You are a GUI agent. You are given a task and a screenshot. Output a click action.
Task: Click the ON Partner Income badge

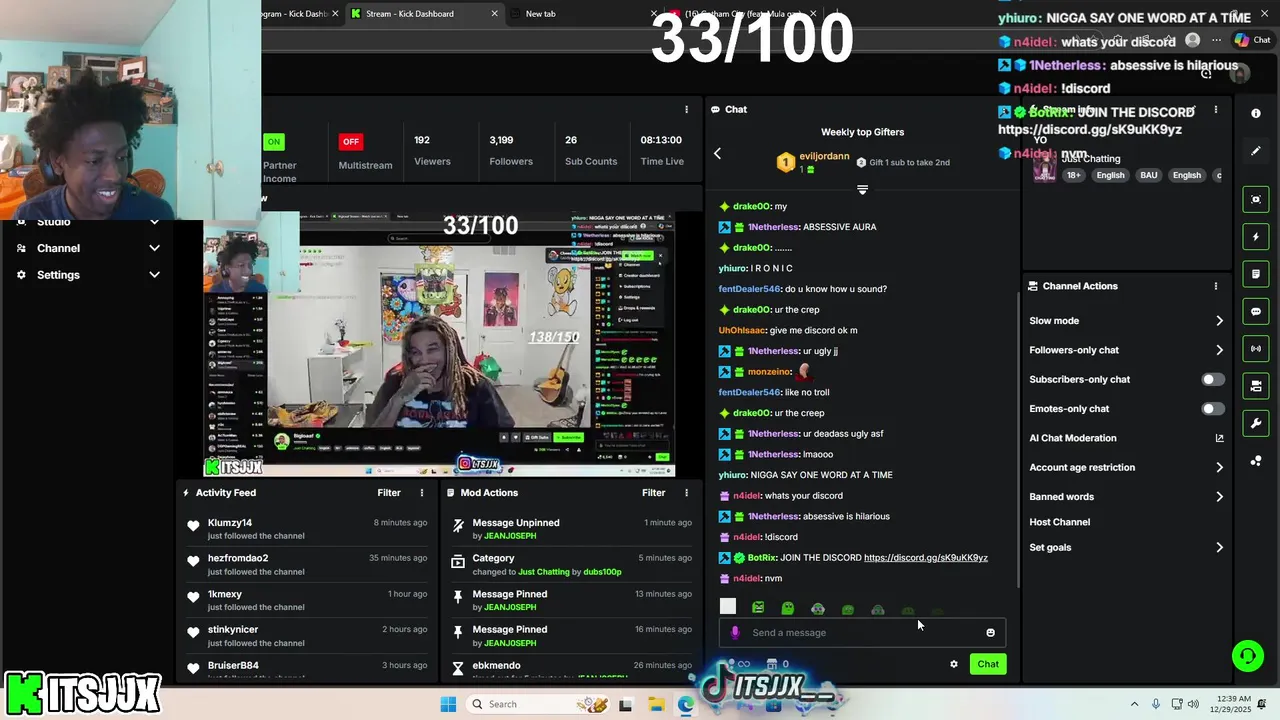[x=274, y=142]
